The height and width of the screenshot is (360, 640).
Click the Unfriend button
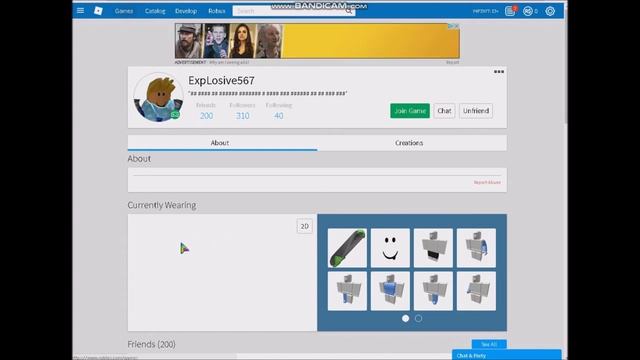coord(476,111)
